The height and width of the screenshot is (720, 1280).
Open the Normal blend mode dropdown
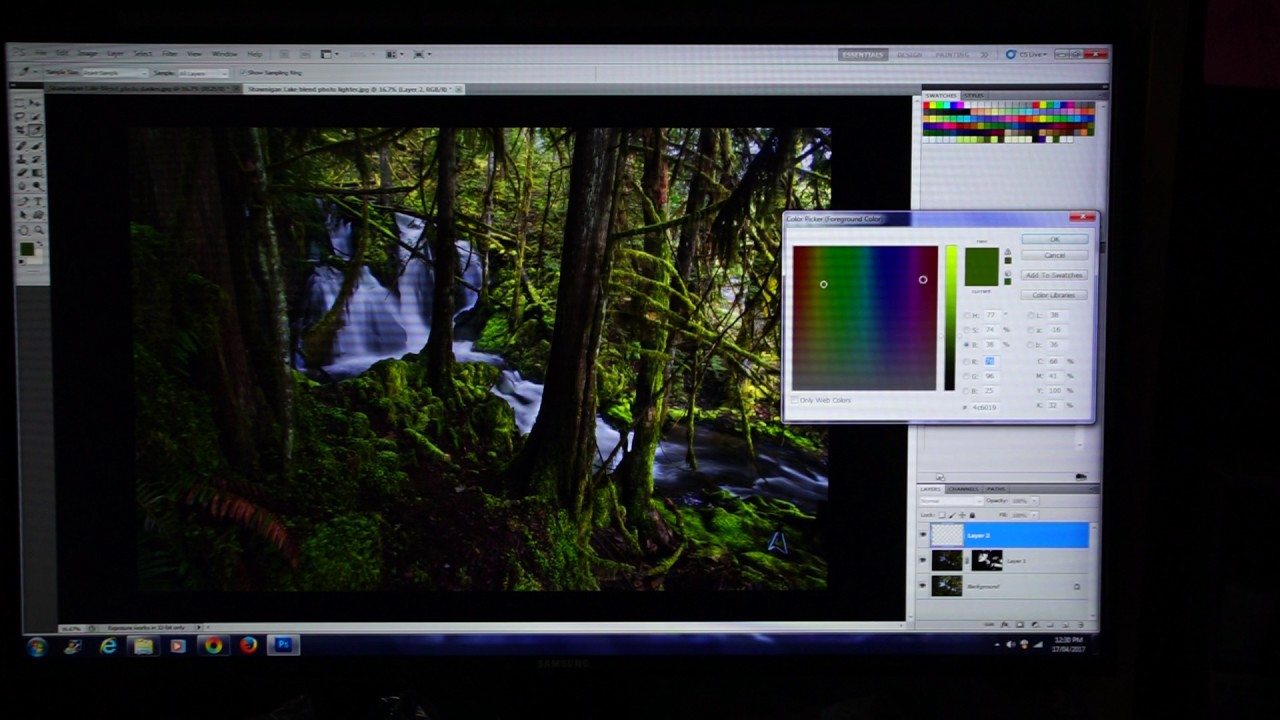(952, 501)
